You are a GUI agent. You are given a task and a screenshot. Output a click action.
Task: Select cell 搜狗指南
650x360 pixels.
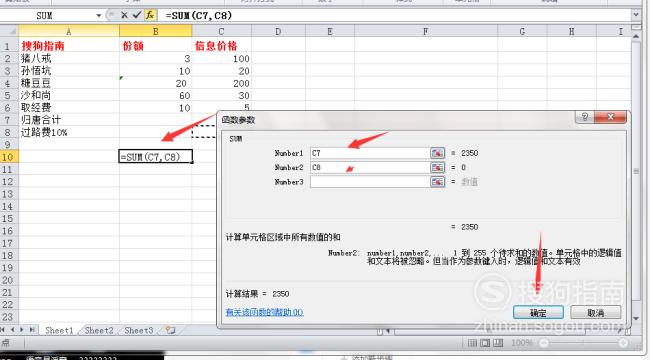69,46
